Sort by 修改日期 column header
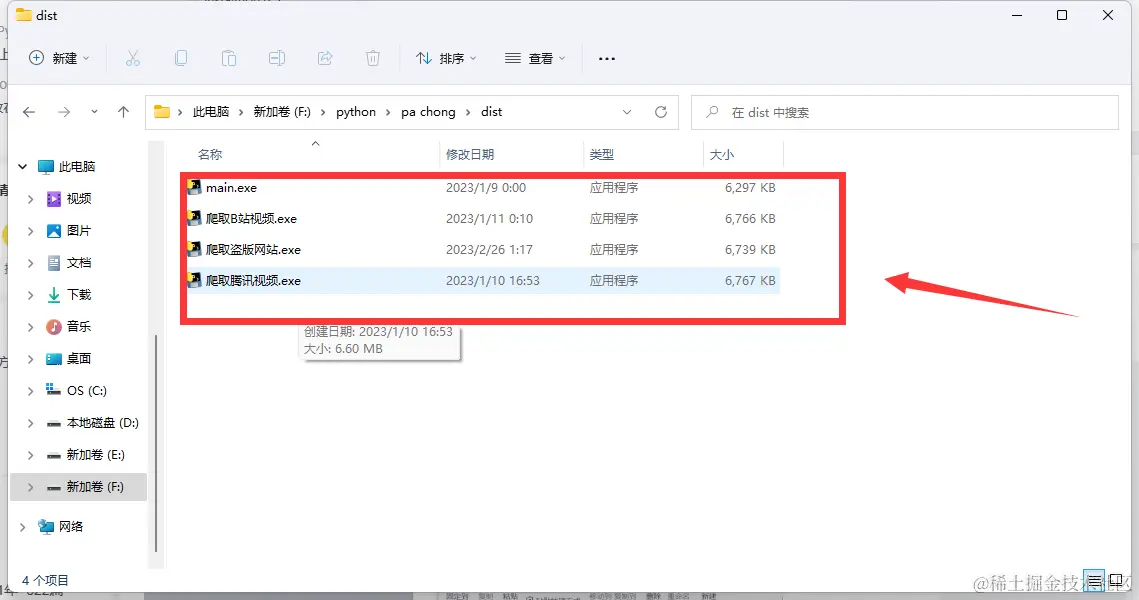The width and height of the screenshot is (1139, 600). pos(470,154)
